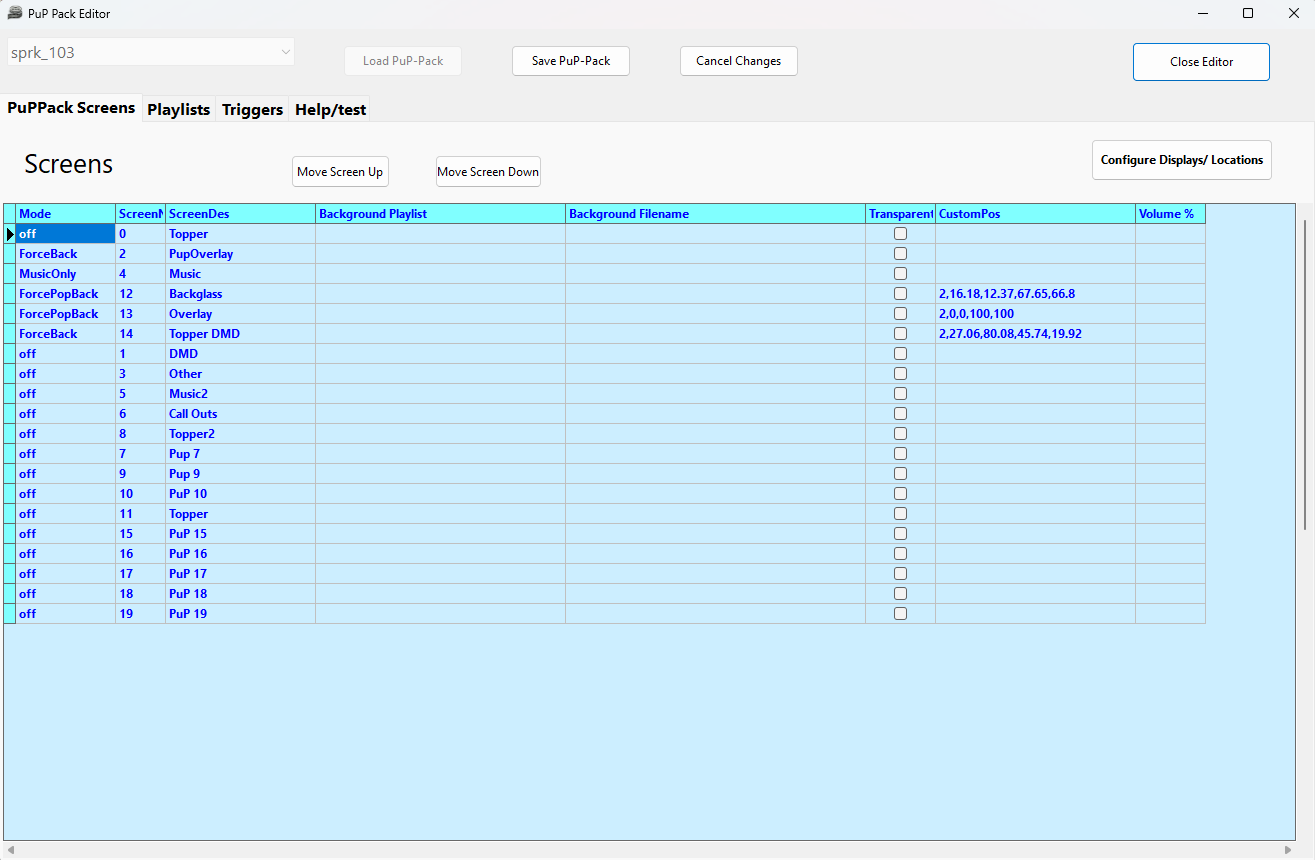Click Configure Displays/ Locations button
This screenshot has width=1315, height=860.
point(1181,160)
